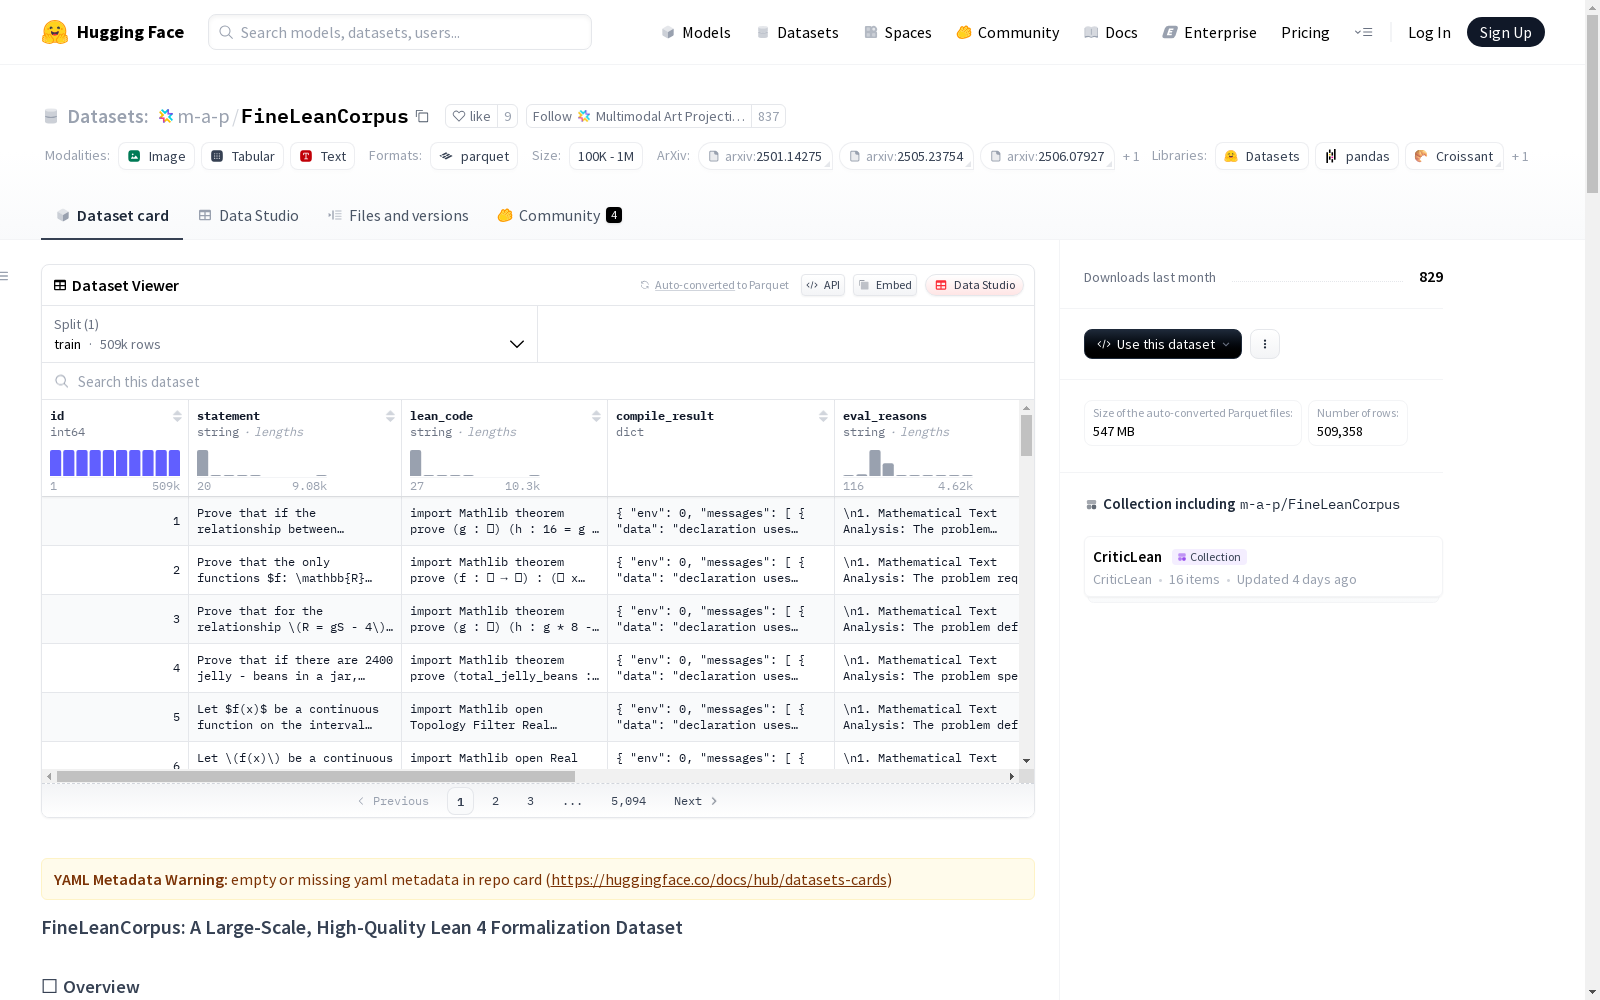Viewport: 1600px width, 1000px height.
Task: Click the pagination ellipsis
Action: [x=572, y=801]
